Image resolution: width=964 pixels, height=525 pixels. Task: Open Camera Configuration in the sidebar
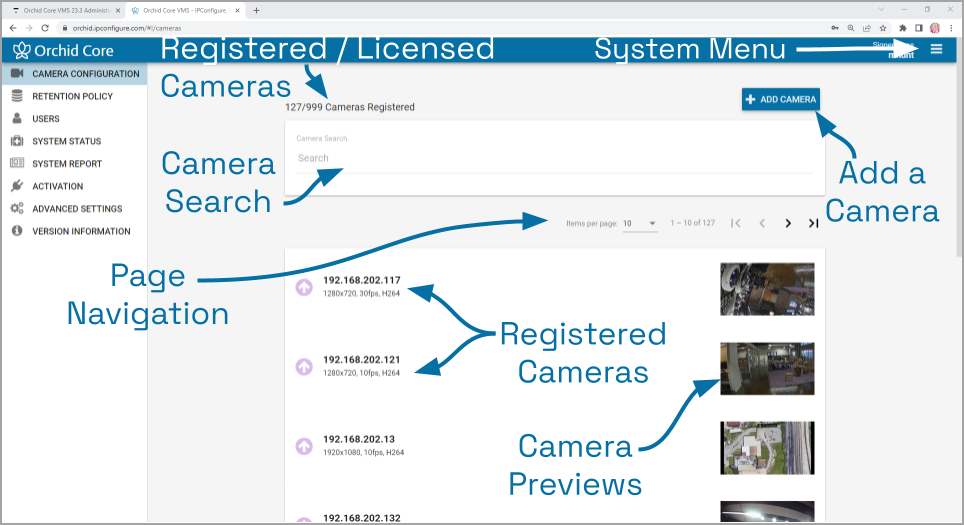point(74,73)
